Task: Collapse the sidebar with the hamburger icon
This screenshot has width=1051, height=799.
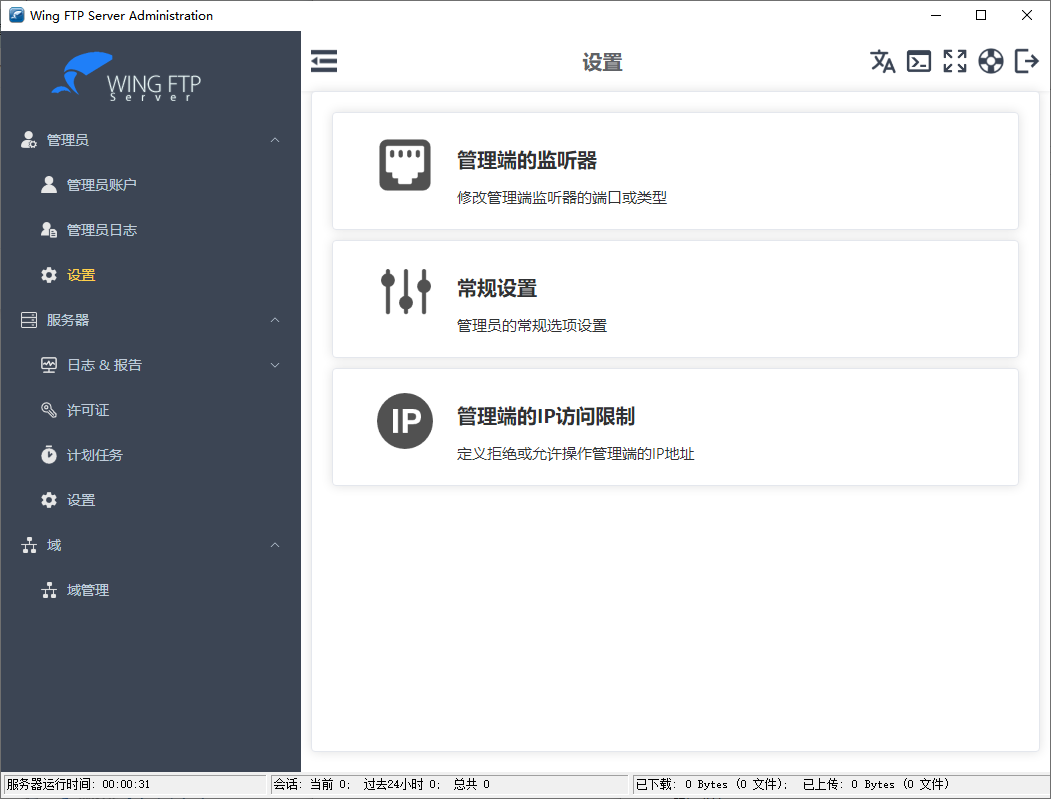Action: click(x=324, y=61)
